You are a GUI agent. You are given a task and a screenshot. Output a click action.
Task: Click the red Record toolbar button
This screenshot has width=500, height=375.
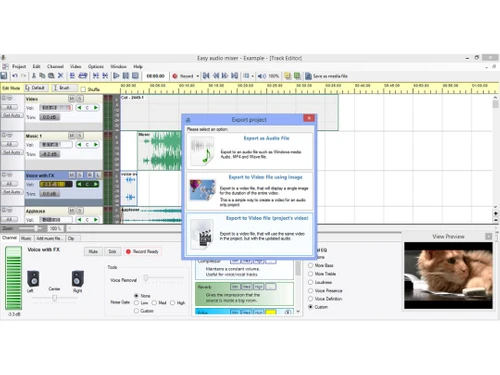tap(183, 76)
